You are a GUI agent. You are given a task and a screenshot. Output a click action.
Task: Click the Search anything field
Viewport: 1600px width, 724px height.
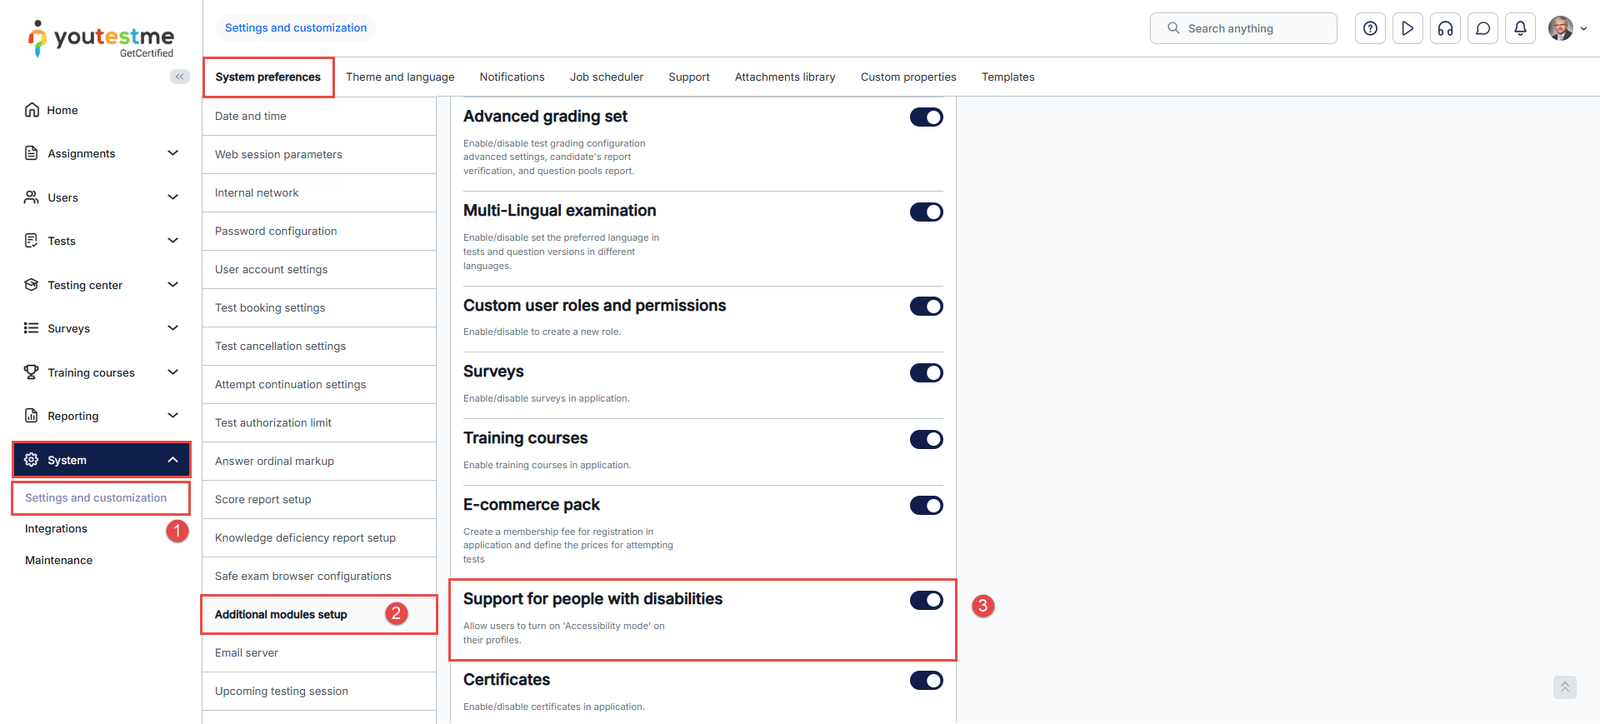point(1243,28)
